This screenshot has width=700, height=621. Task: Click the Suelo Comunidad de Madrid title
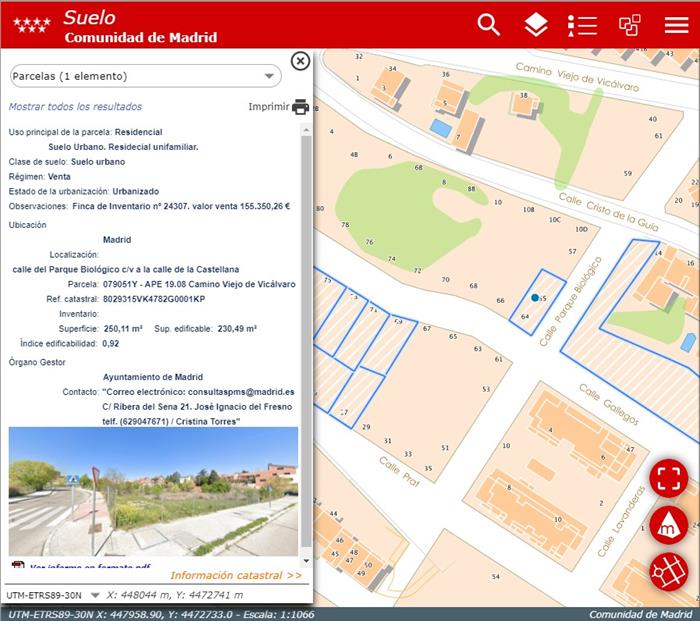(140, 26)
